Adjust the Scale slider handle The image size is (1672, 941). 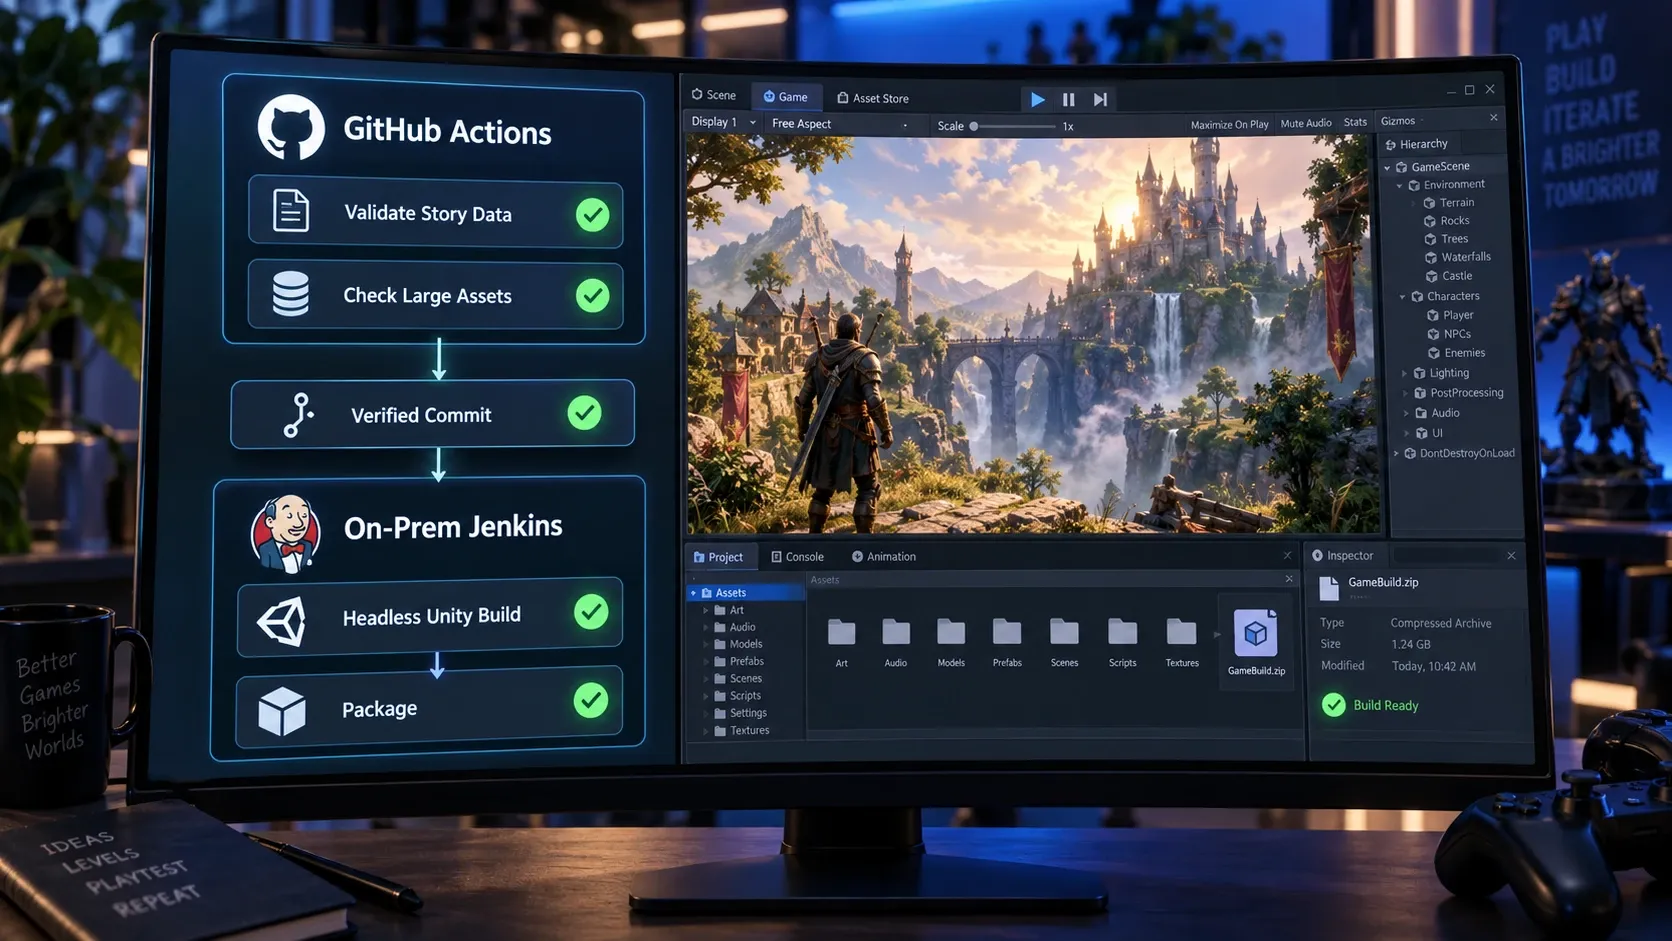pos(973,126)
